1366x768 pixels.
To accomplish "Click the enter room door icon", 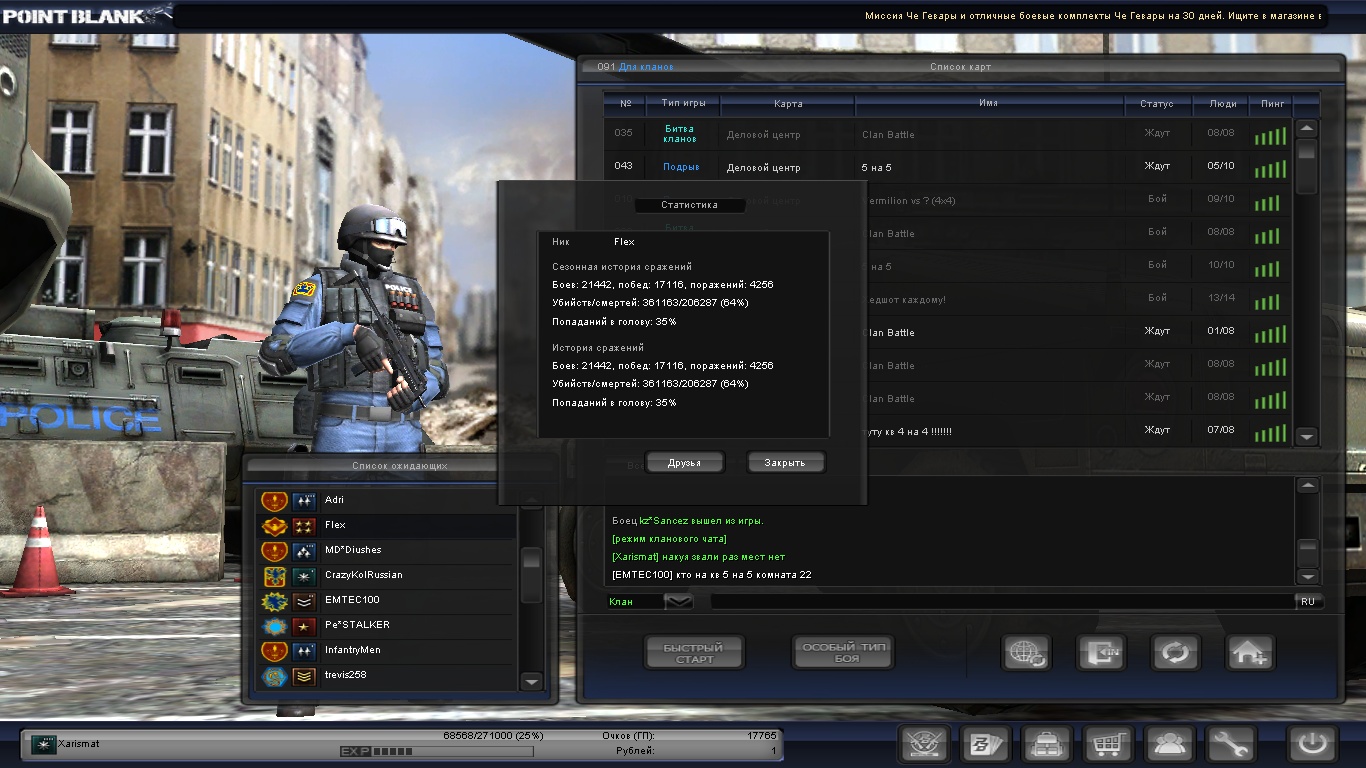I will (x=1101, y=653).
